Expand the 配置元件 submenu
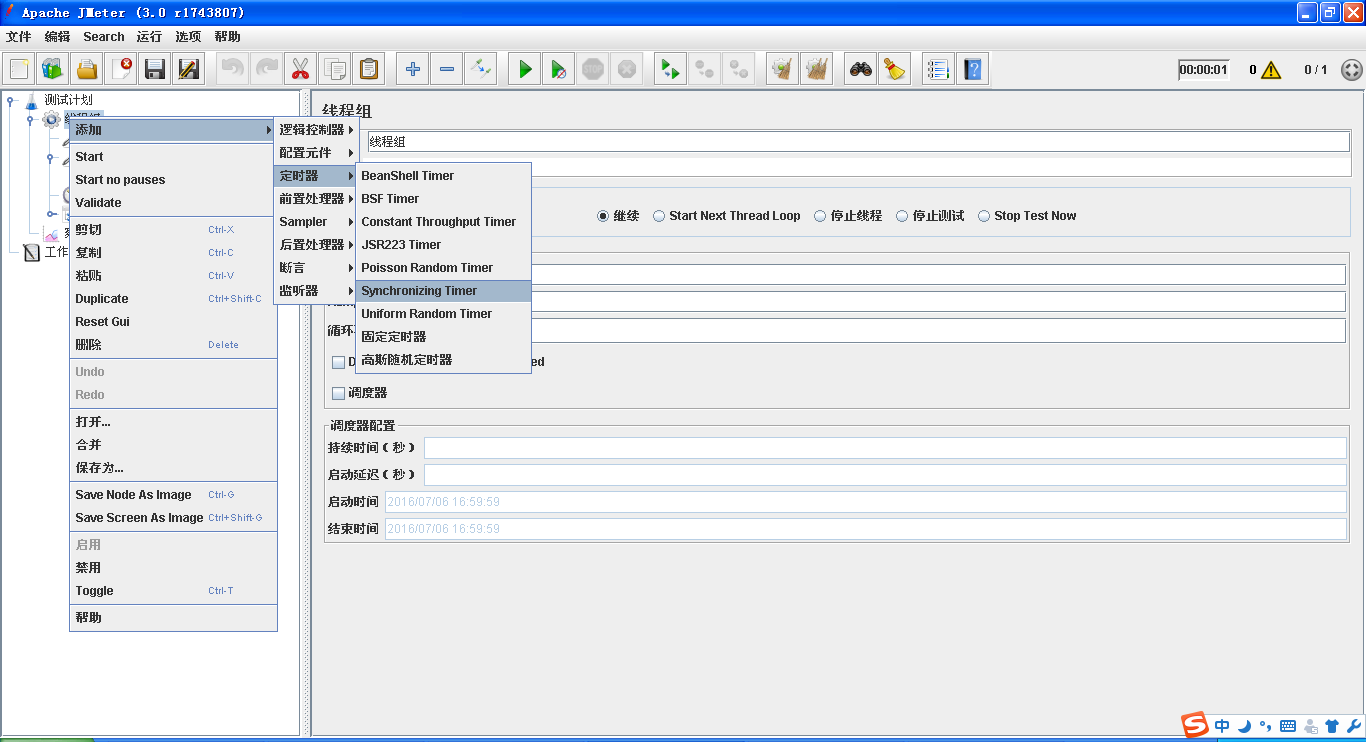This screenshot has width=1366, height=742. coord(316,153)
